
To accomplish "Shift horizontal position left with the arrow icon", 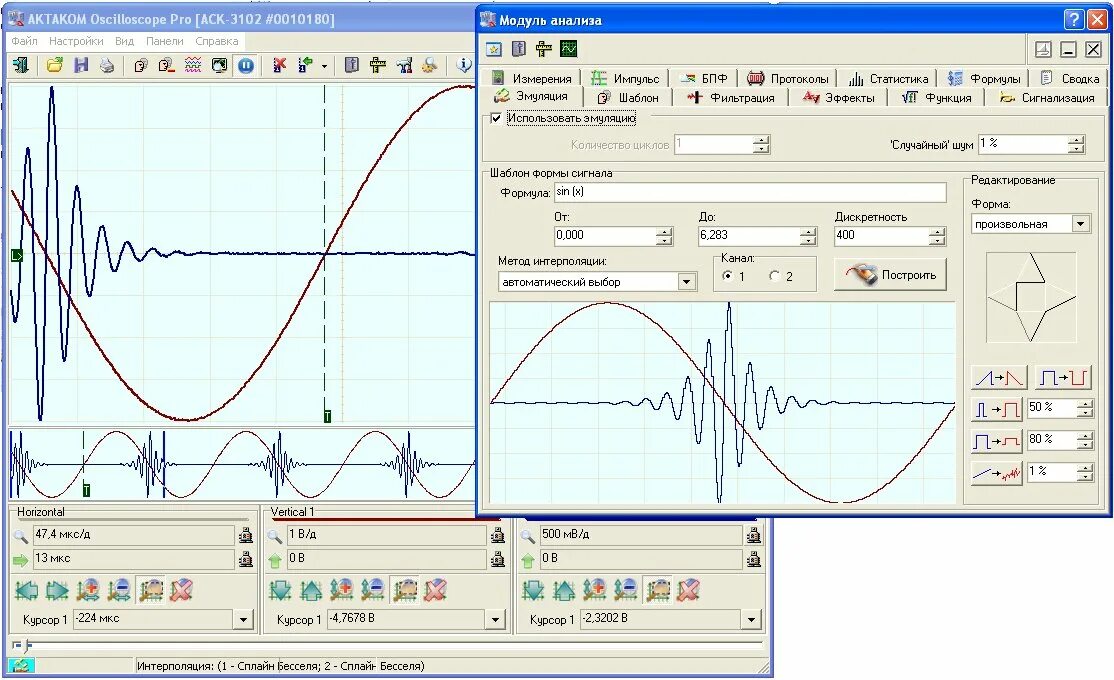I will coord(27,590).
